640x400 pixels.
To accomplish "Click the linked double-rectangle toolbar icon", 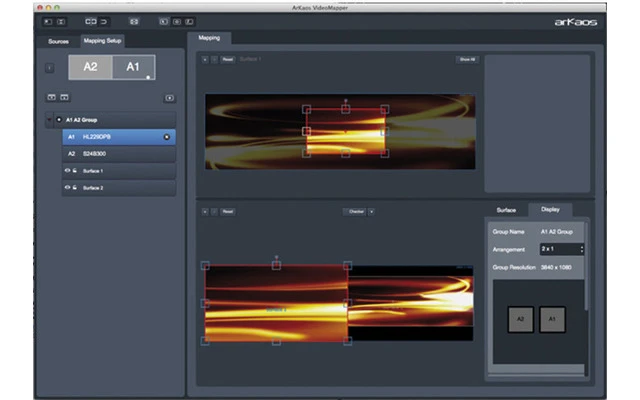I will tap(91, 22).
